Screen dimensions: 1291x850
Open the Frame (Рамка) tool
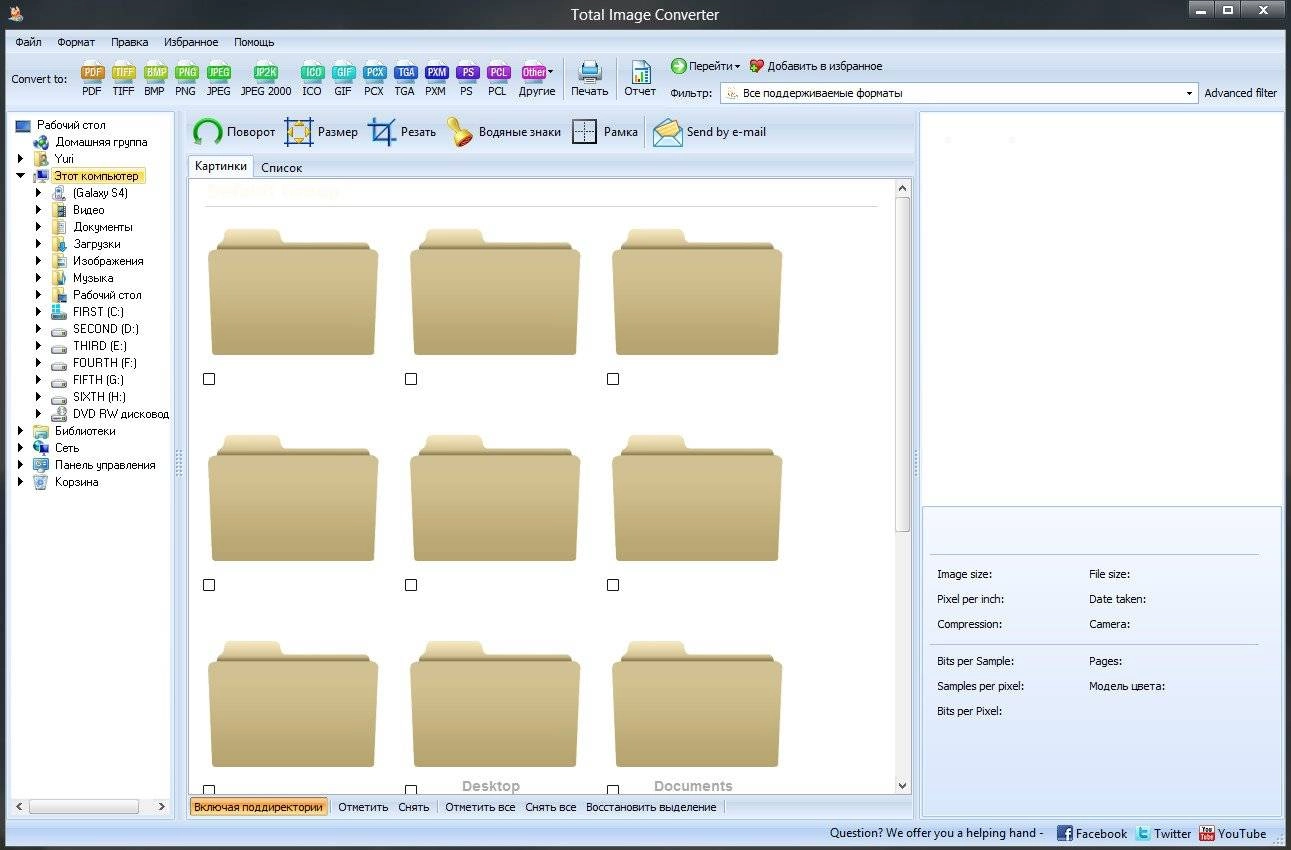(x=605, y=132)
